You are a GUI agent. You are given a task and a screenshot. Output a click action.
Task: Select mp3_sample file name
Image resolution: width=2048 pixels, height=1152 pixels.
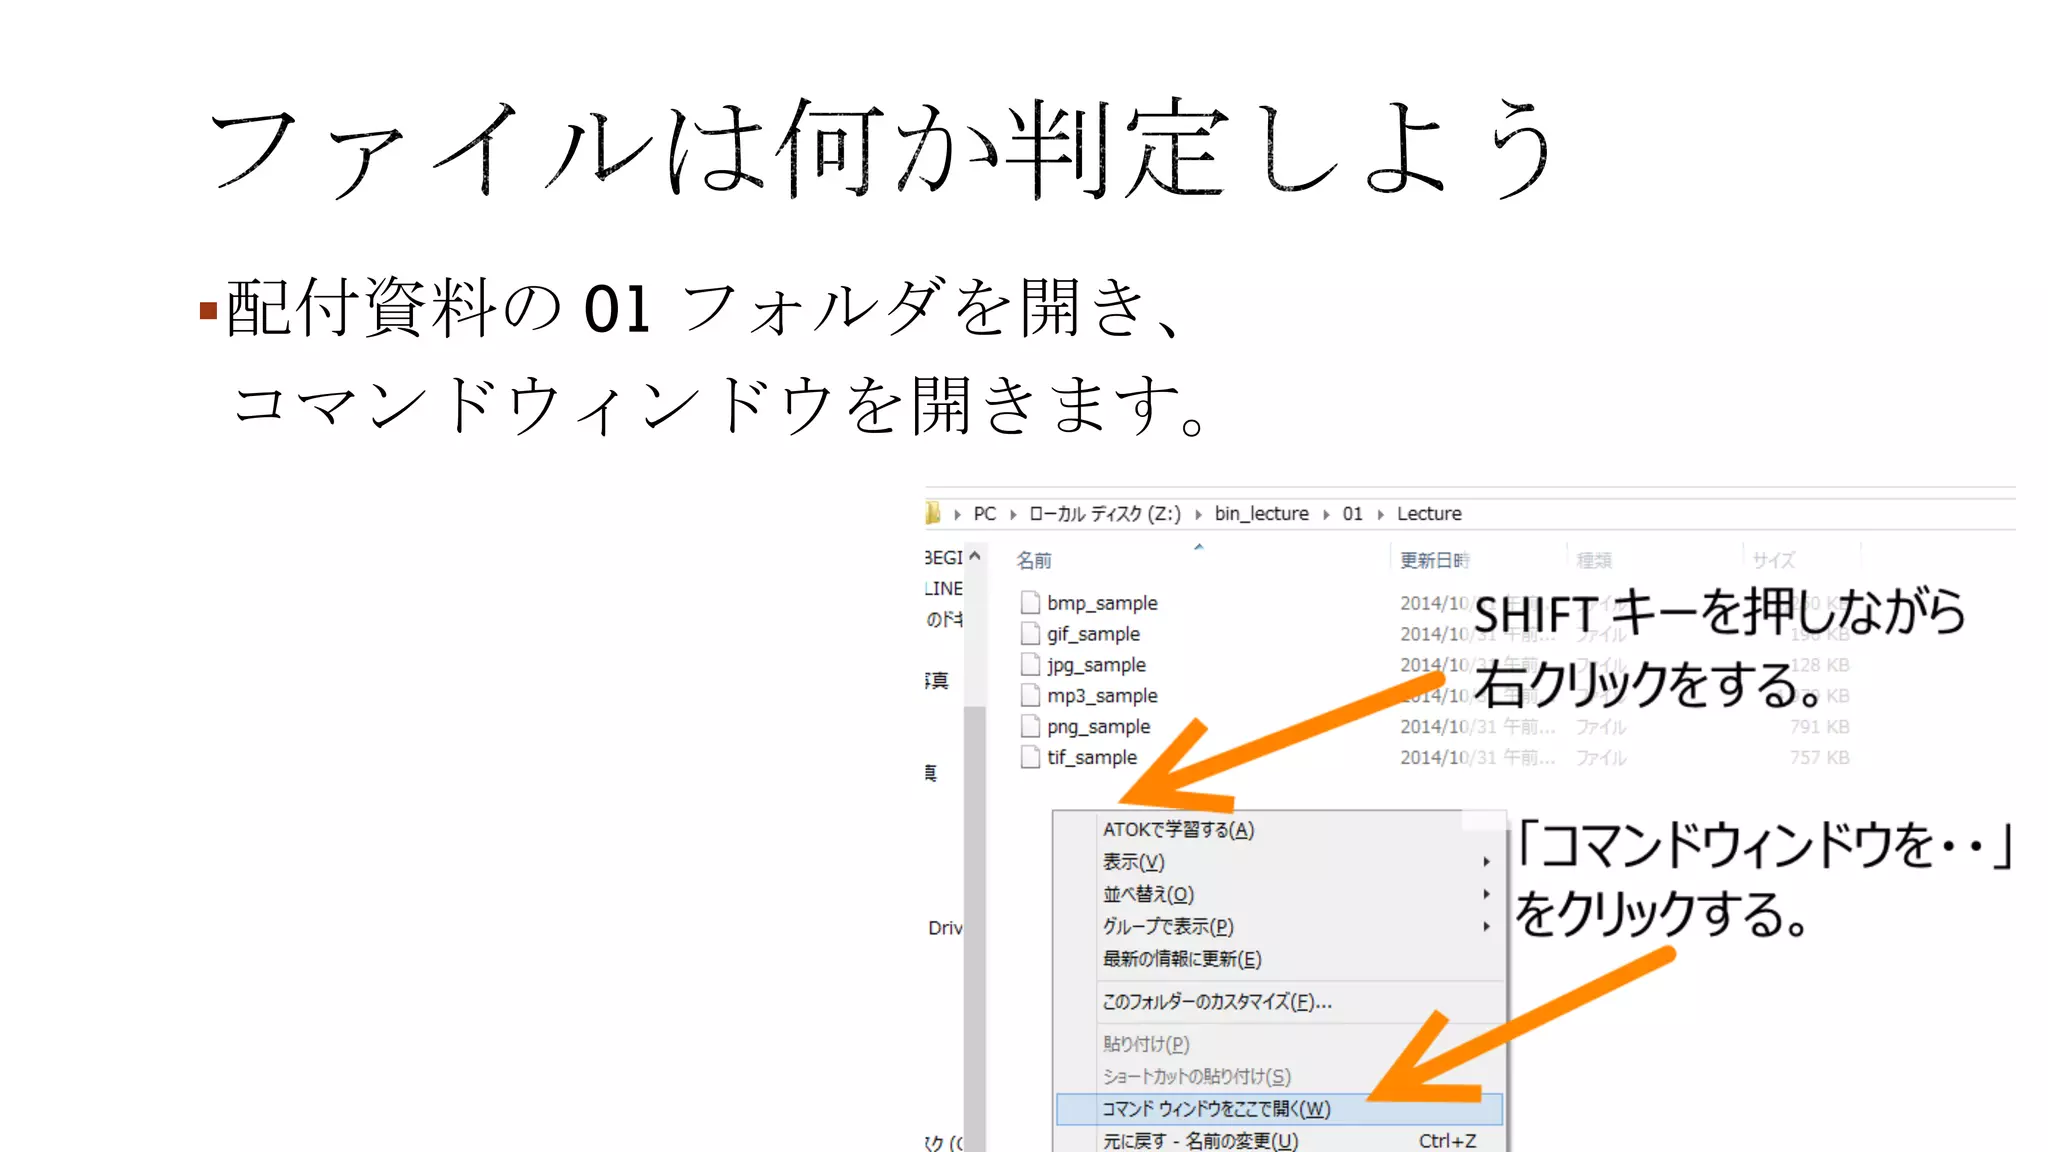(1102, 696)
